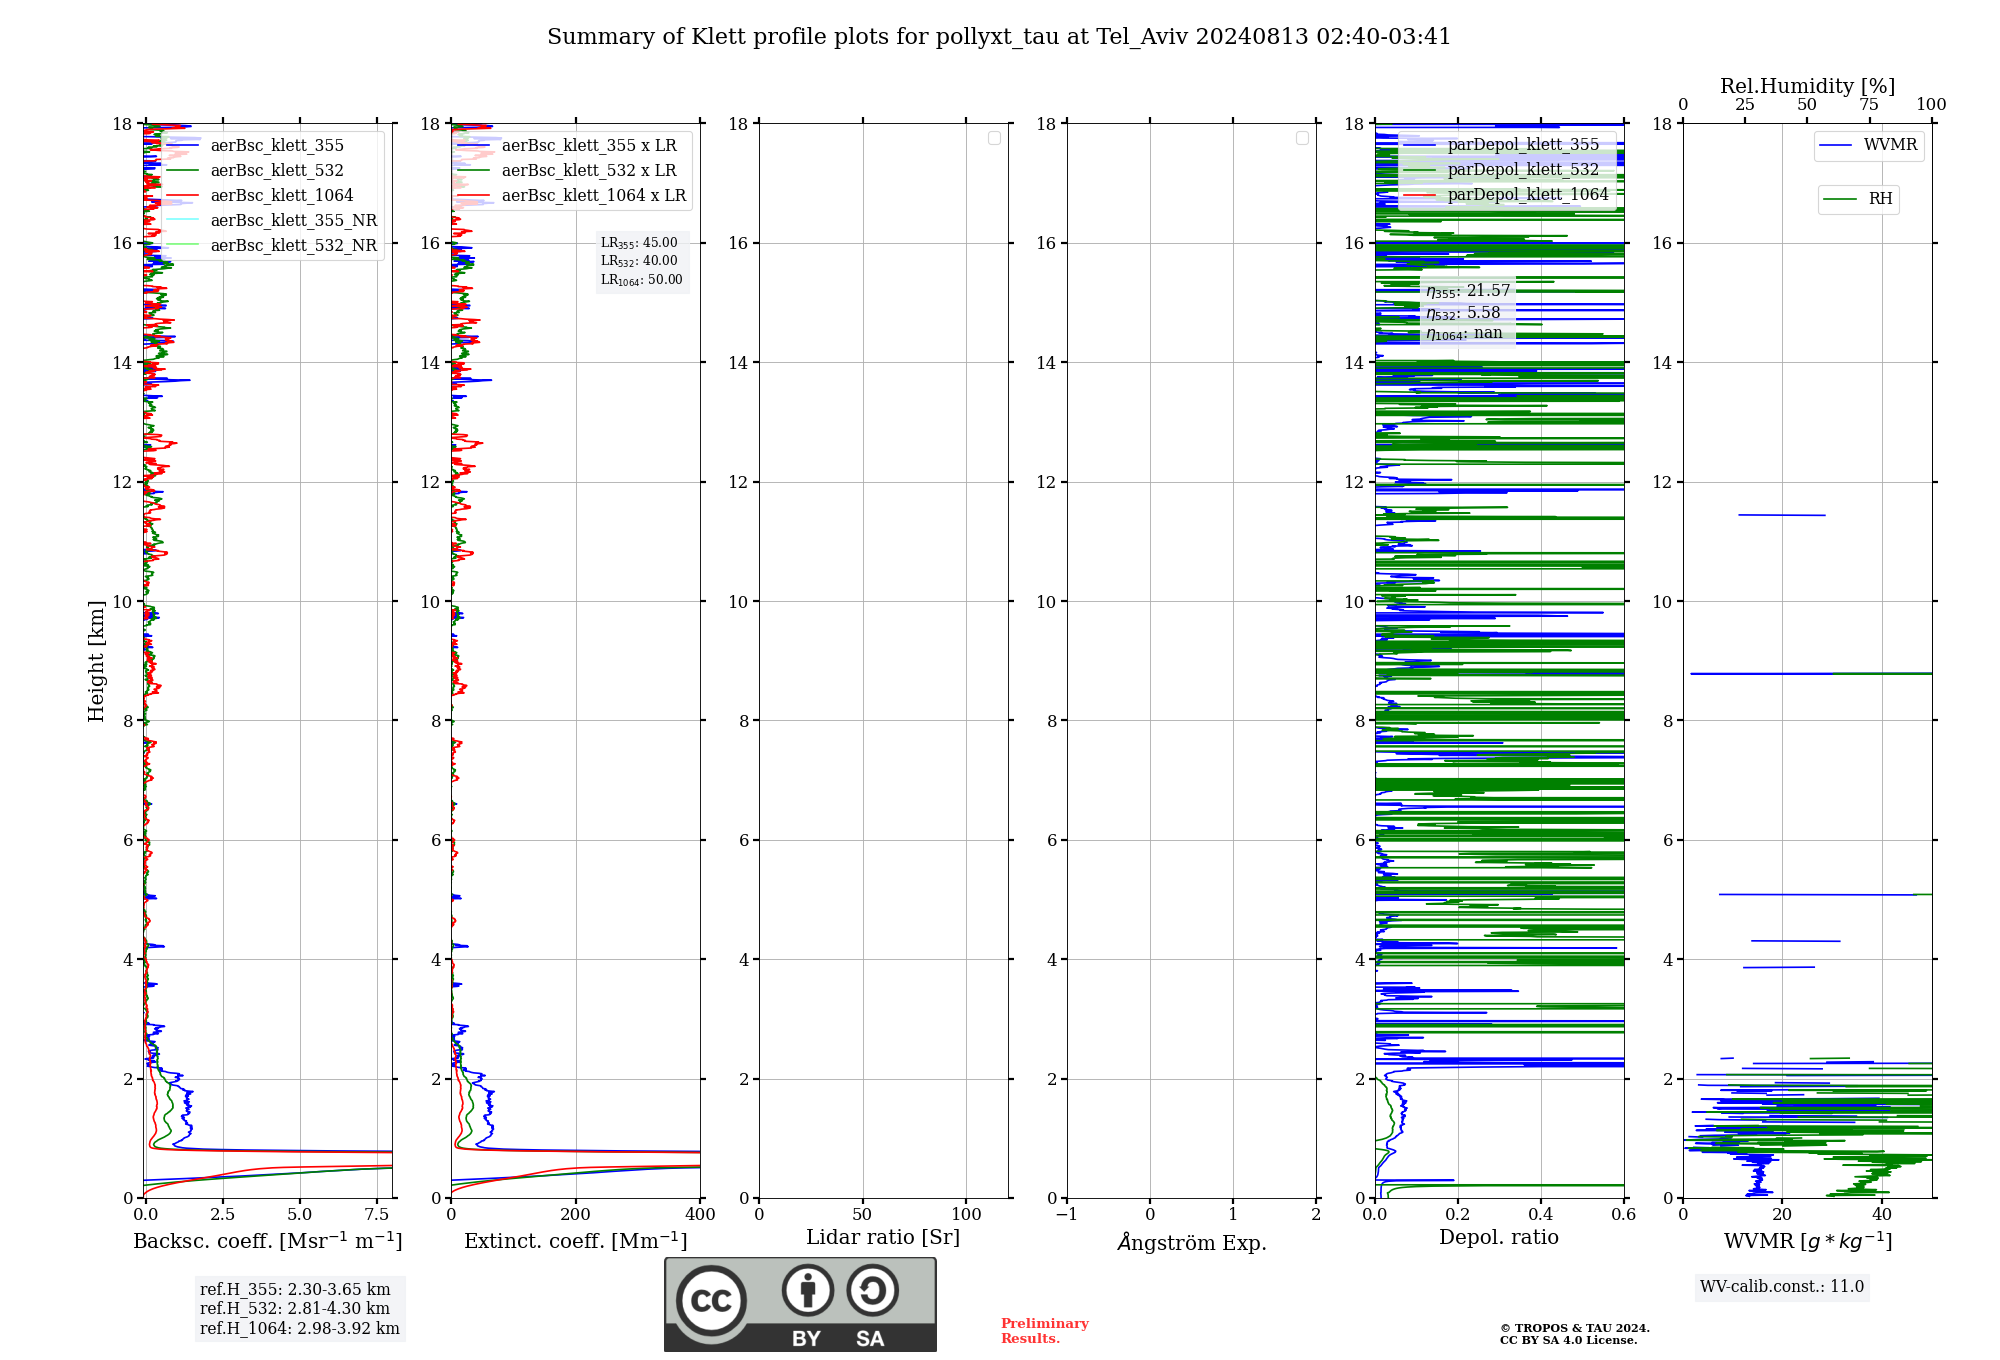Click the η532: 5.58 value
Image resolution: width=2000 pixels, height=1360 pixels.
pyautogui.click(x=1463, y=313)
